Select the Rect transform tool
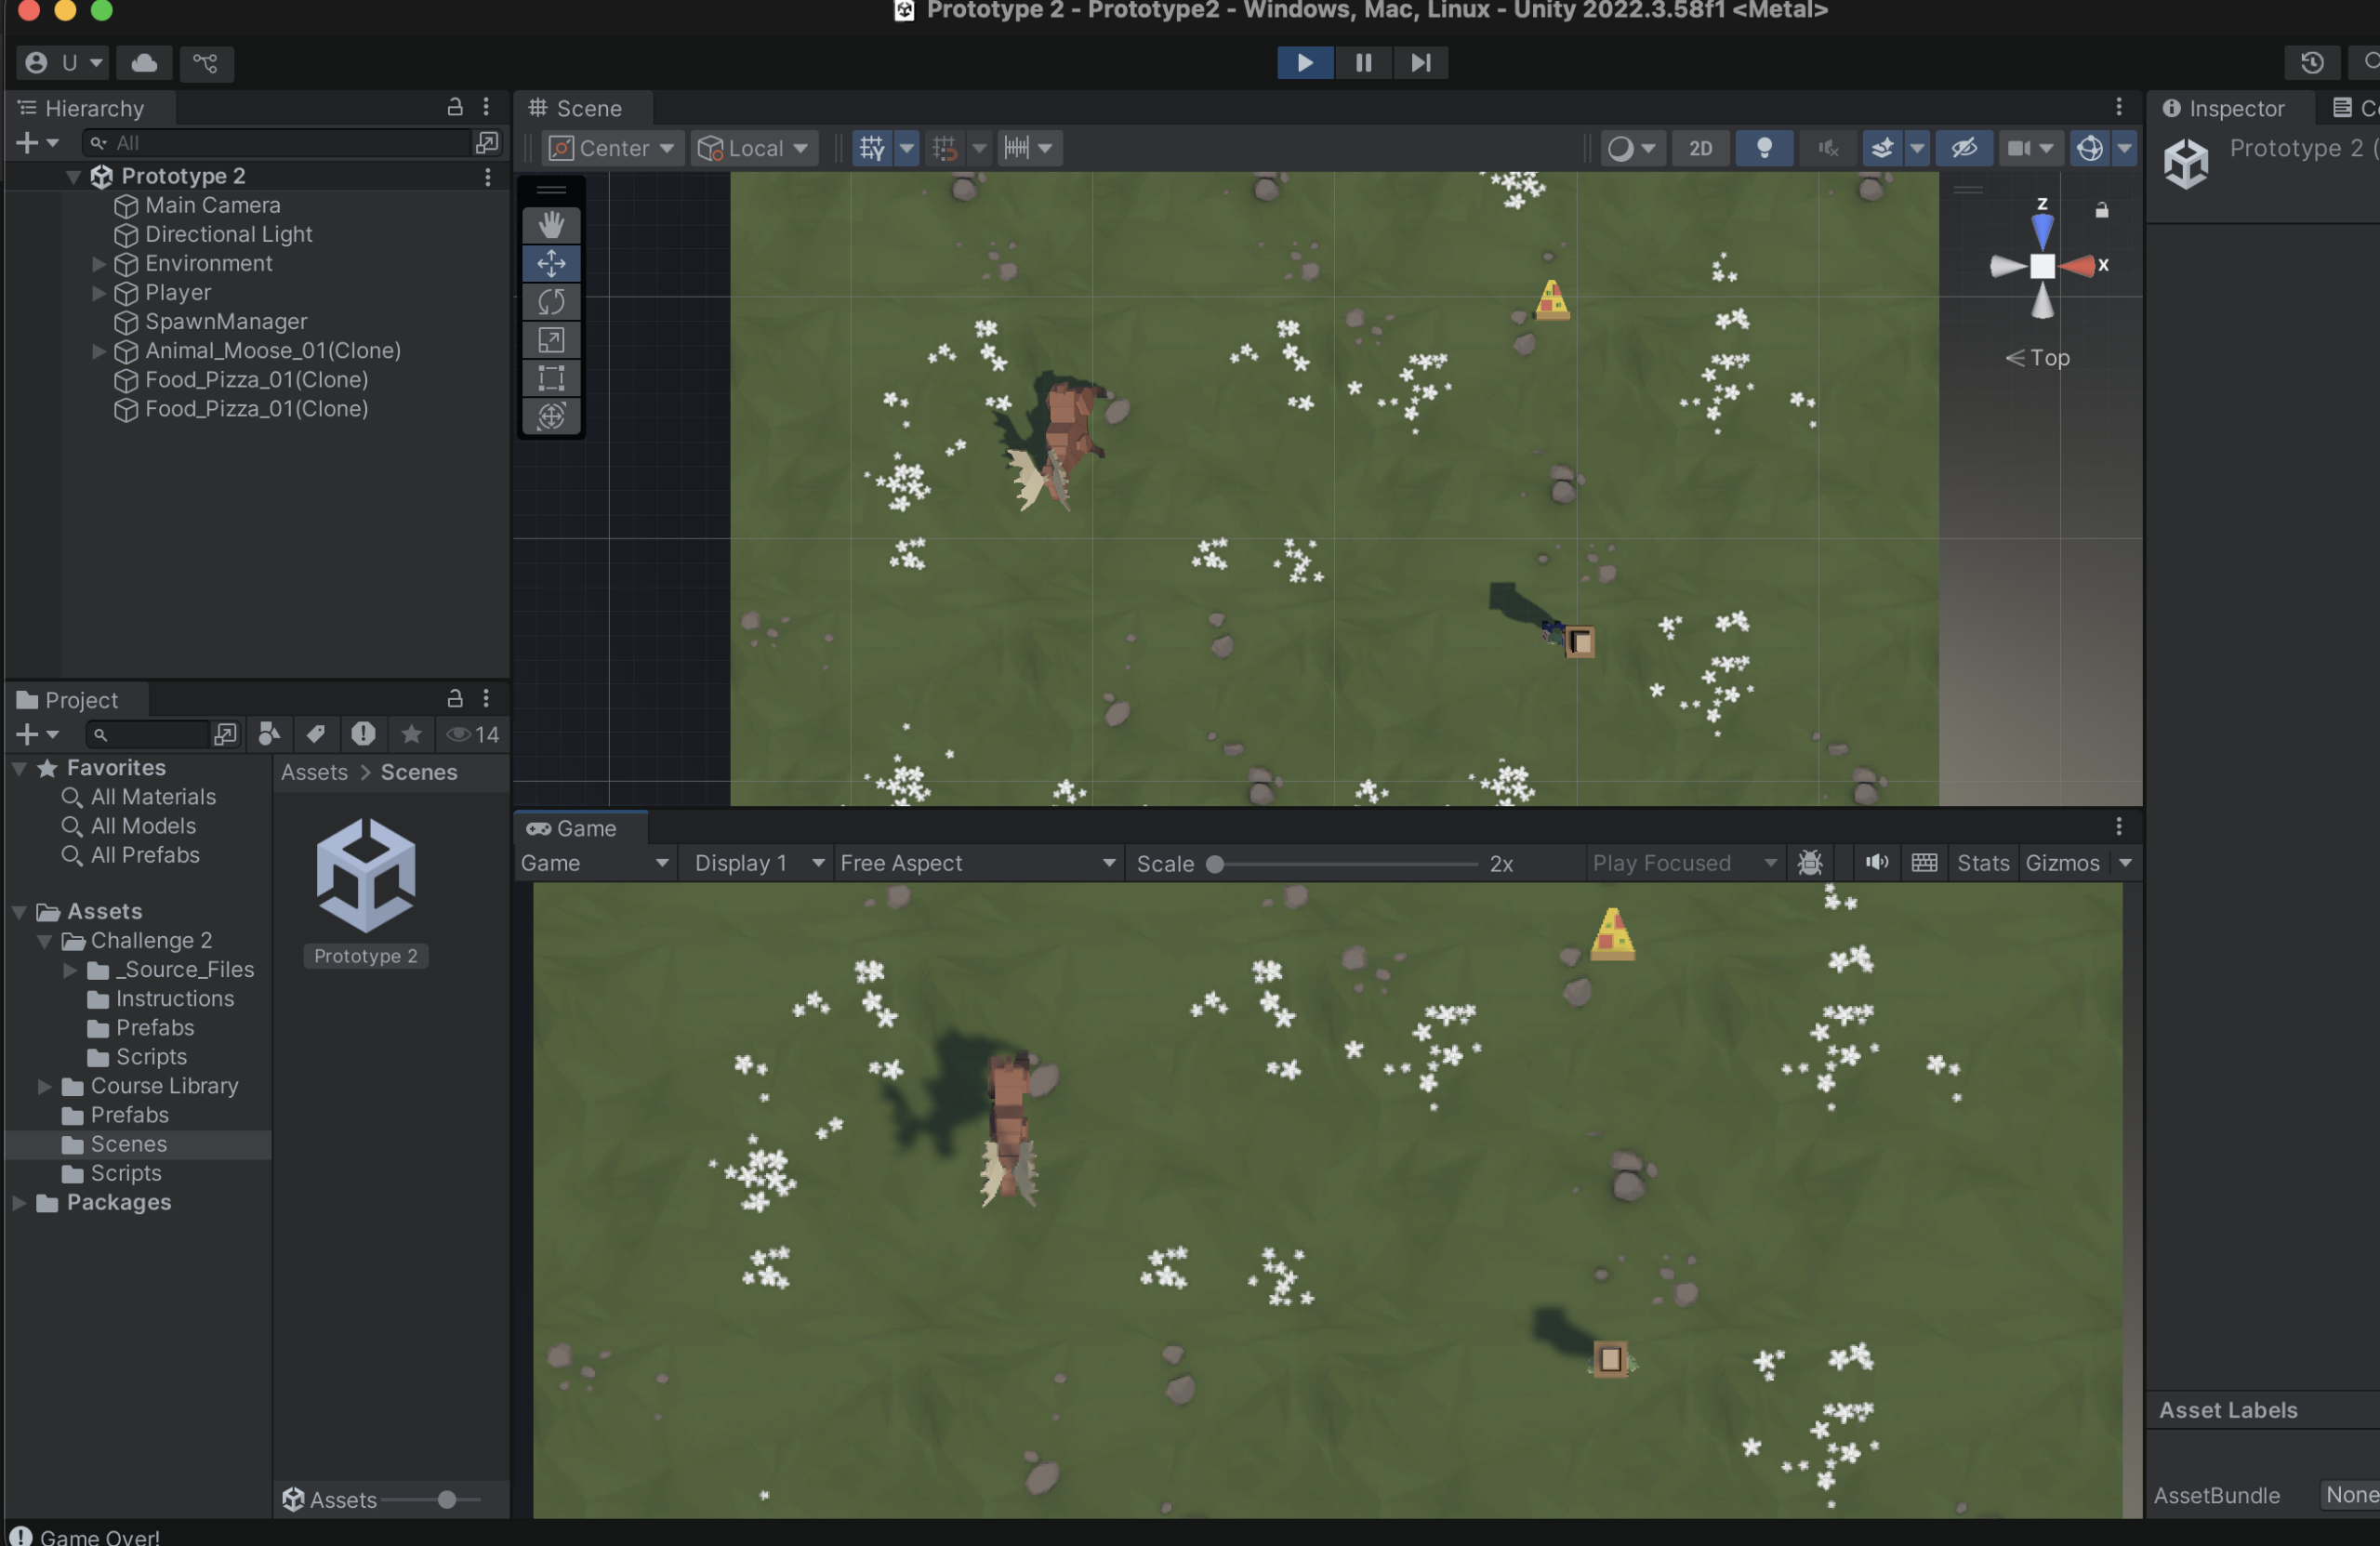Screen dimensions: 2380x1546 551,378
